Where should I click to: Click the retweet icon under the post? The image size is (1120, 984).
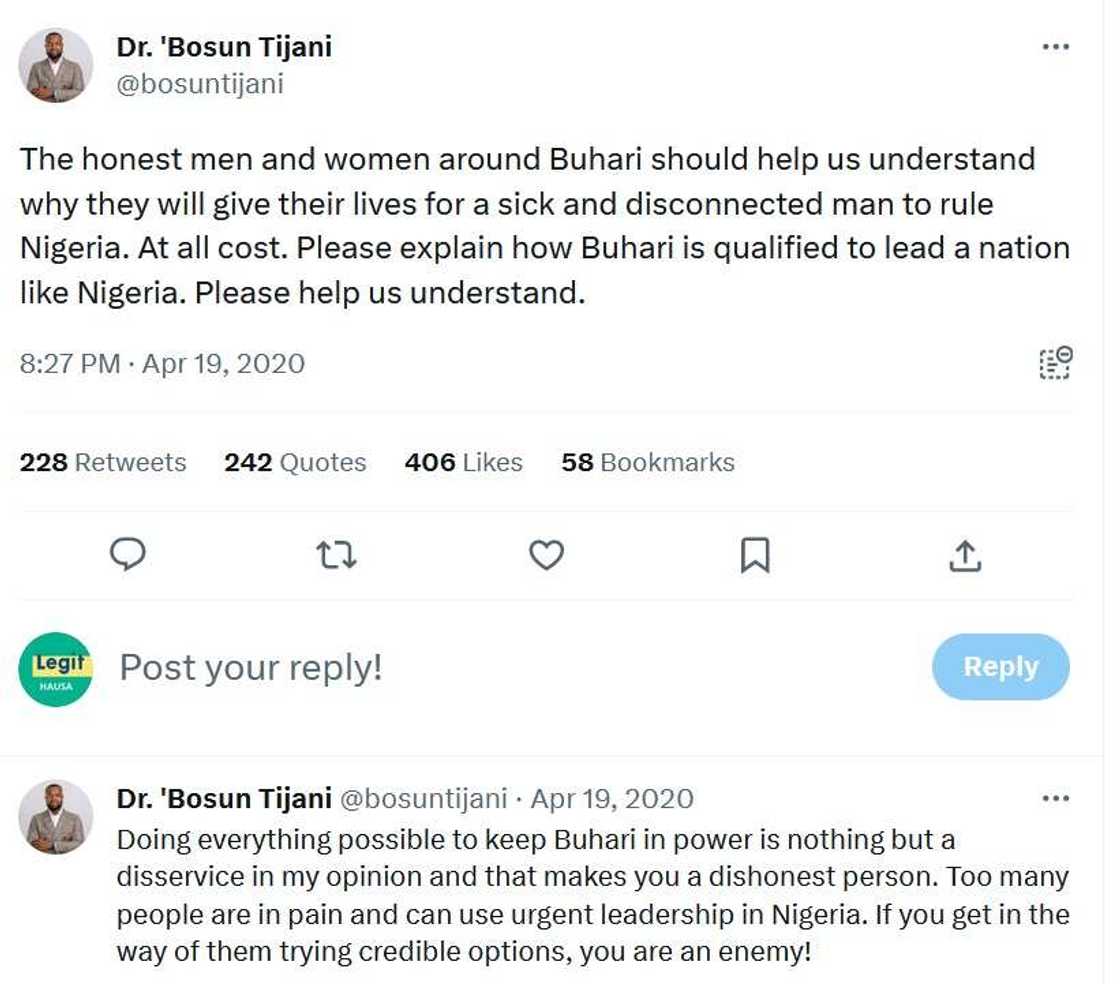[x=337, y=554]
